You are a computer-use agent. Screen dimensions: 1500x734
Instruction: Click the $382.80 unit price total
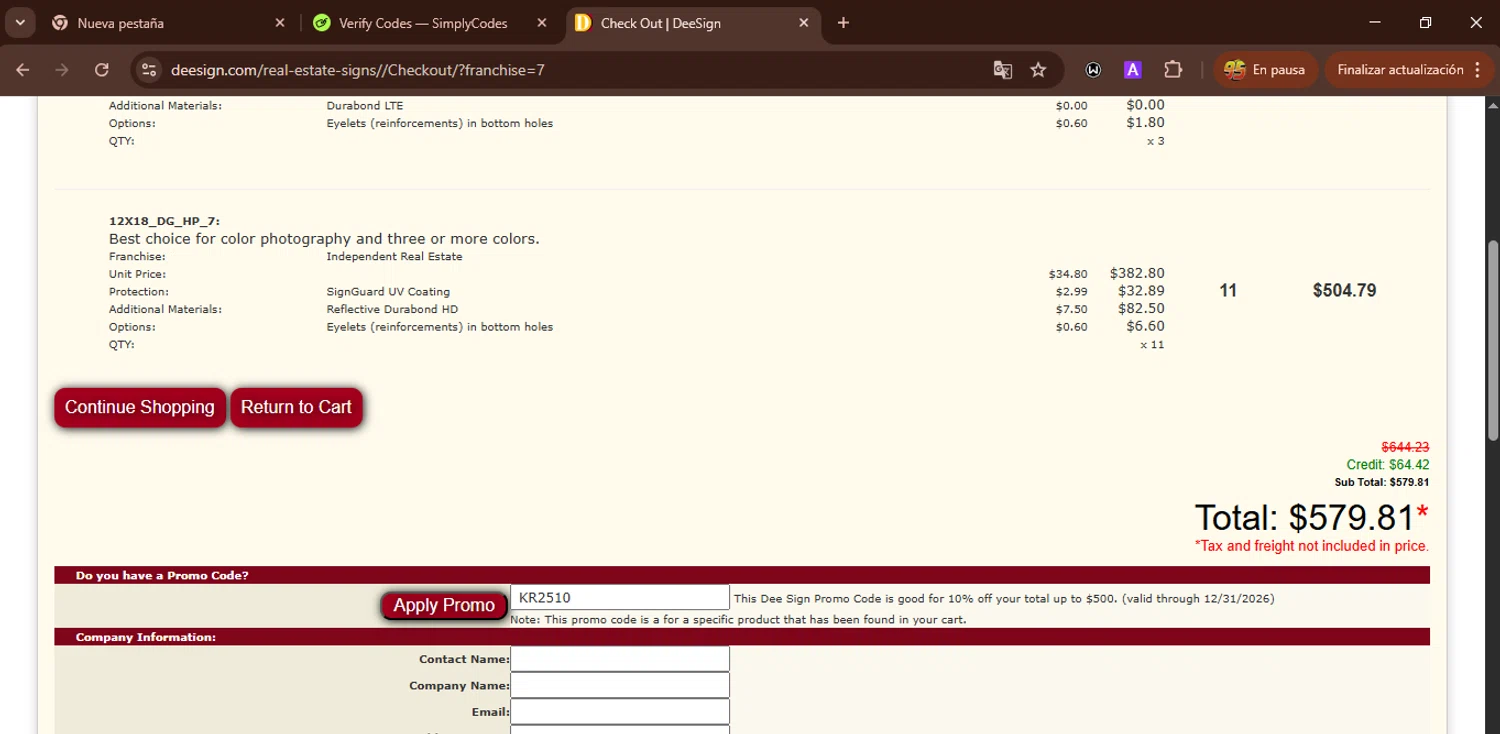1137,273
